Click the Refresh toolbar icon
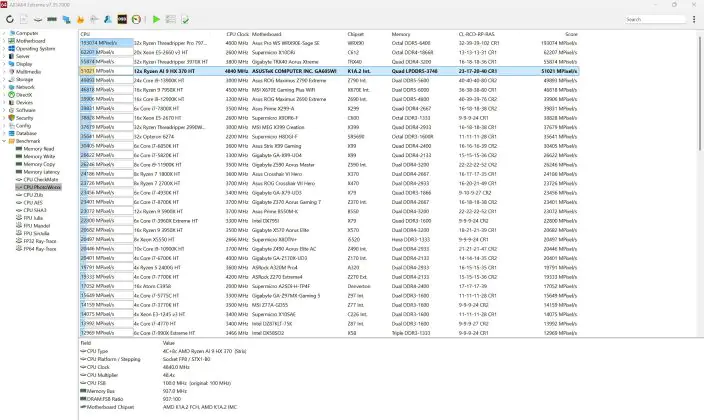Screen dimensions: 704x420 pos(9,19)
